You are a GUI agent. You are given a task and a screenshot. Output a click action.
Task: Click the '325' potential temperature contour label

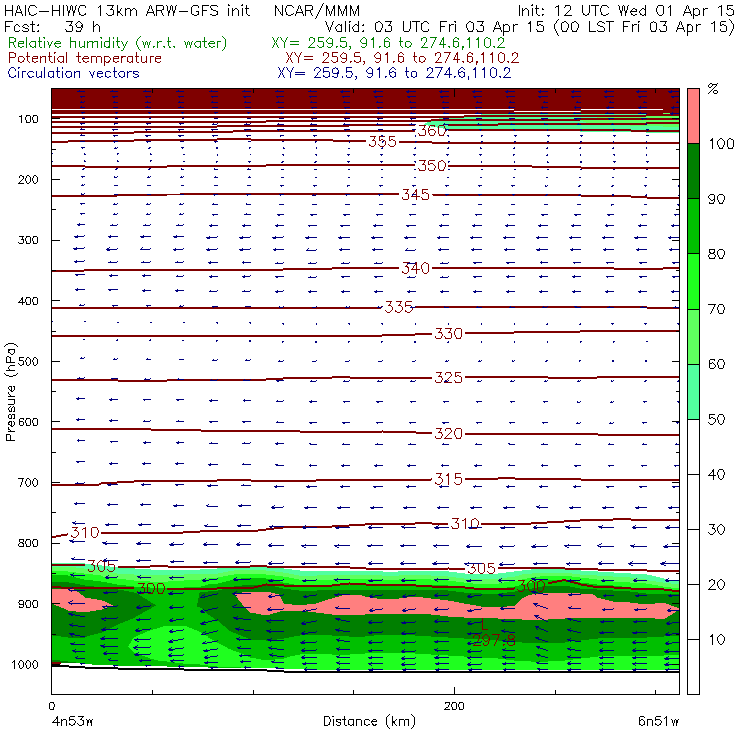[x=449, y=378]
